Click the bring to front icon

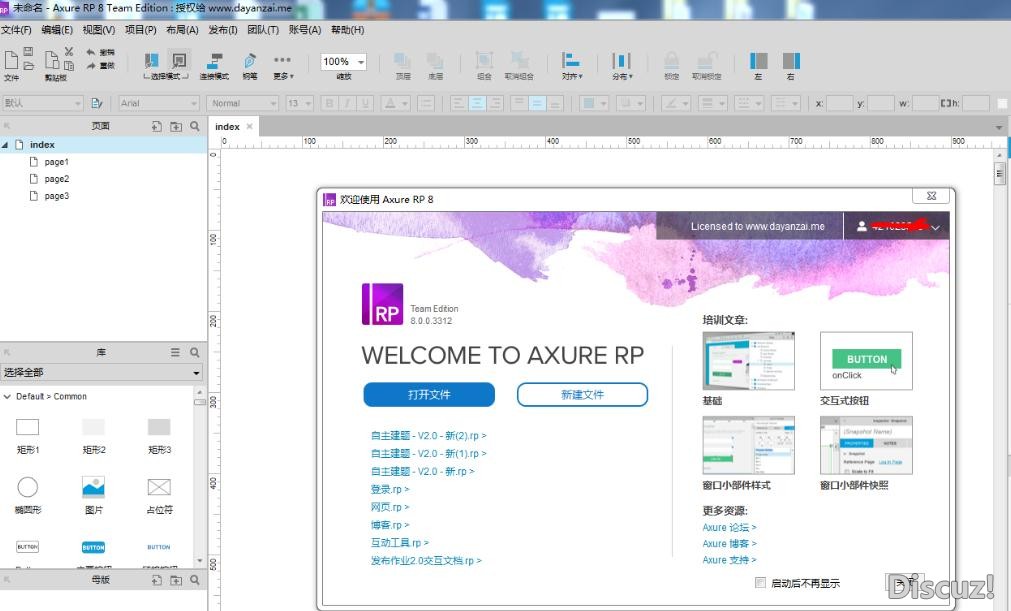pyautogui.click(x=402, y=61)
